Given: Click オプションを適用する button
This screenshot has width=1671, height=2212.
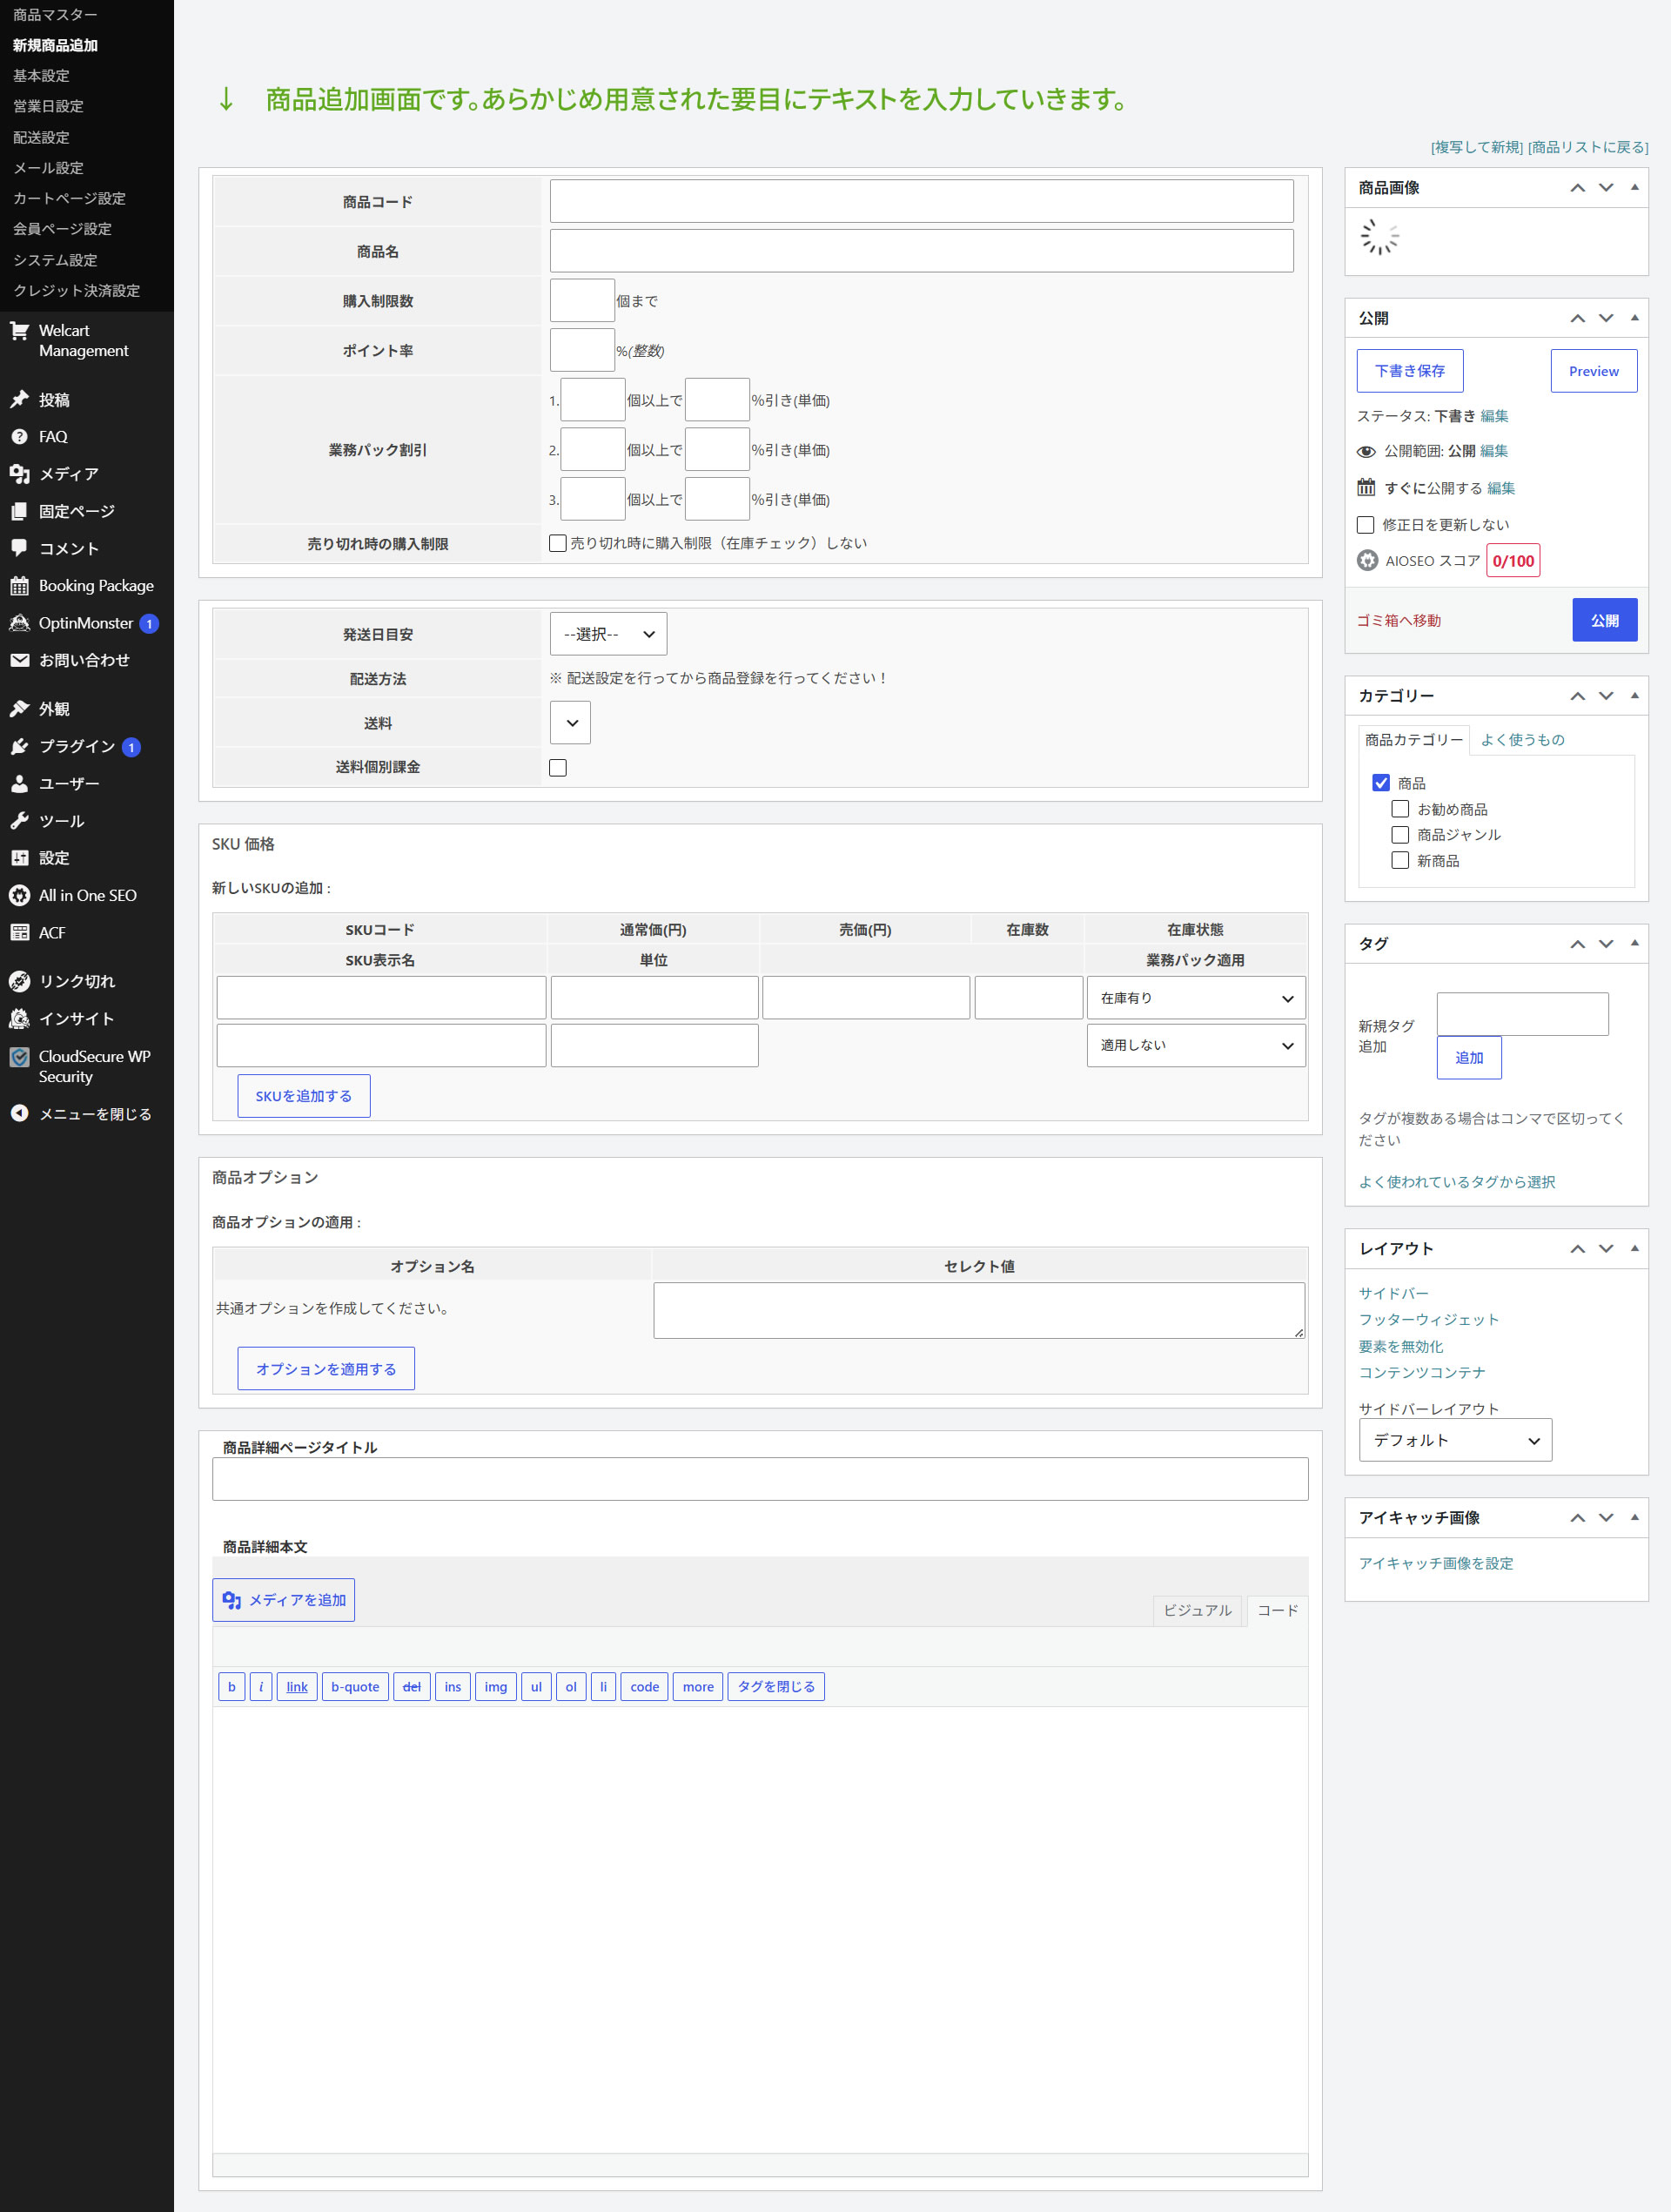Looking at the screenshot, I should click(326, 1369).
